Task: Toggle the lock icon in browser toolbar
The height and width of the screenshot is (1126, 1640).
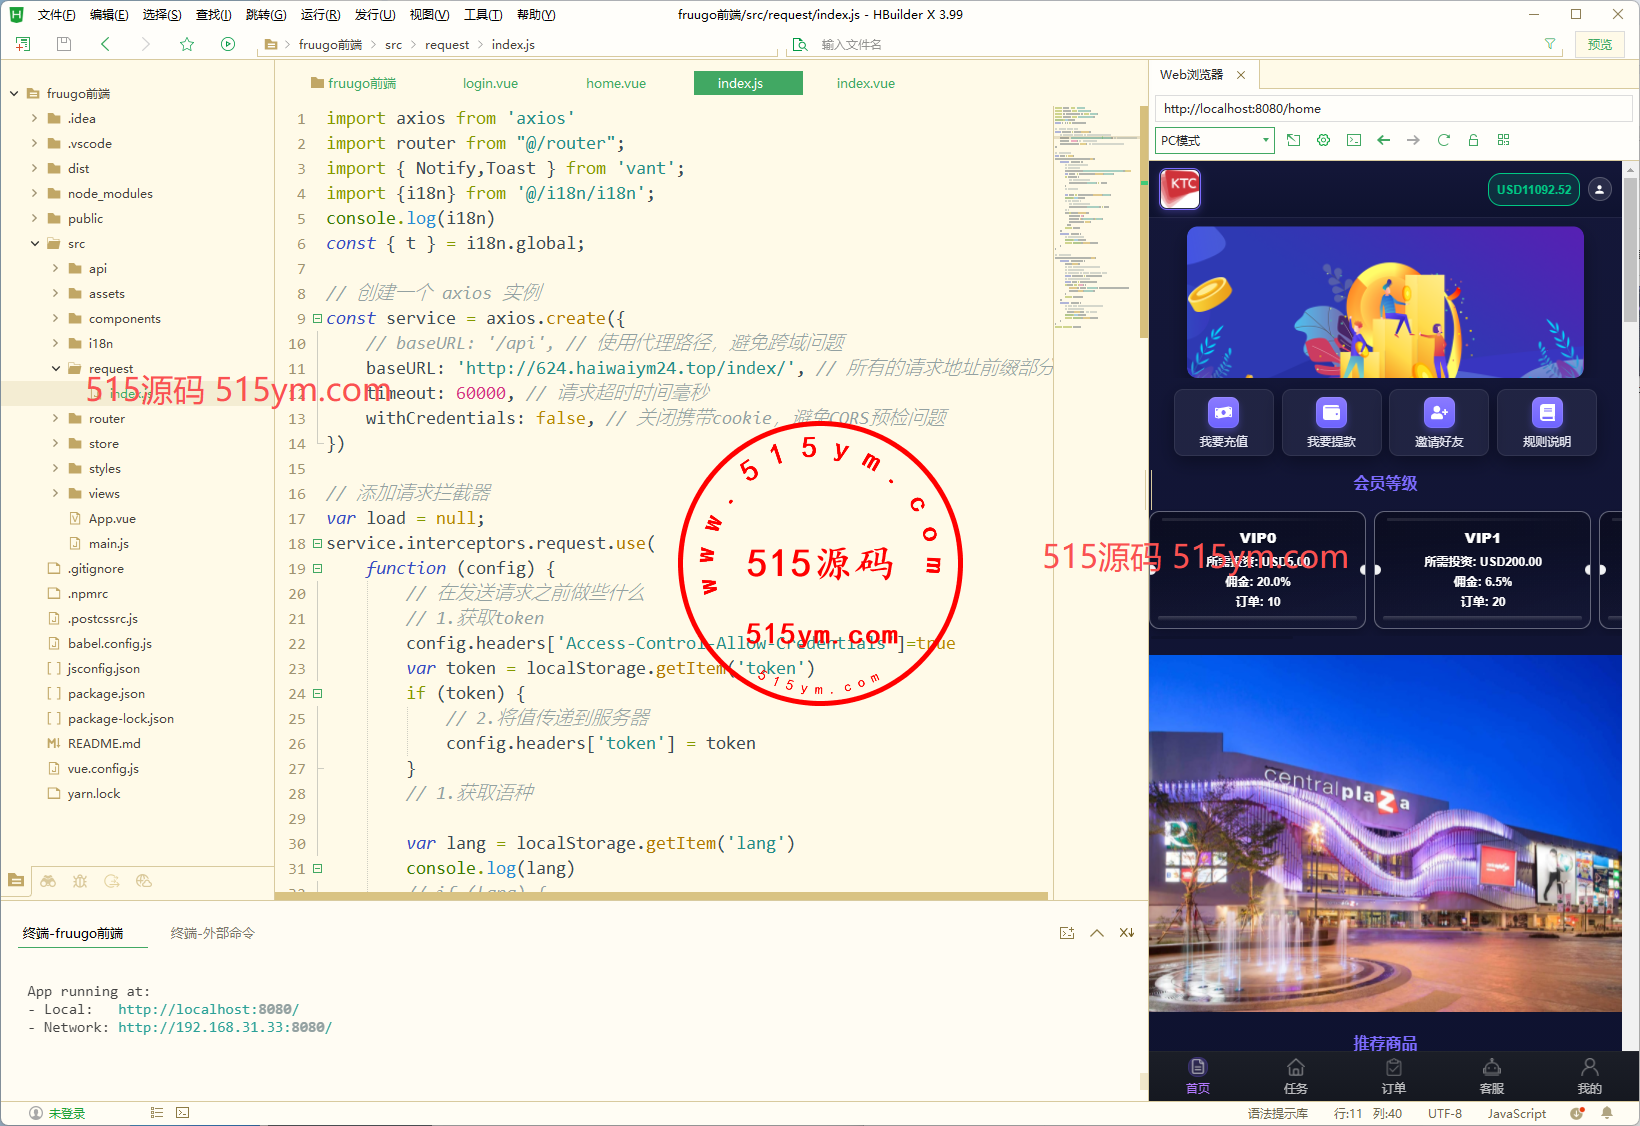Action: [1473, 140]
